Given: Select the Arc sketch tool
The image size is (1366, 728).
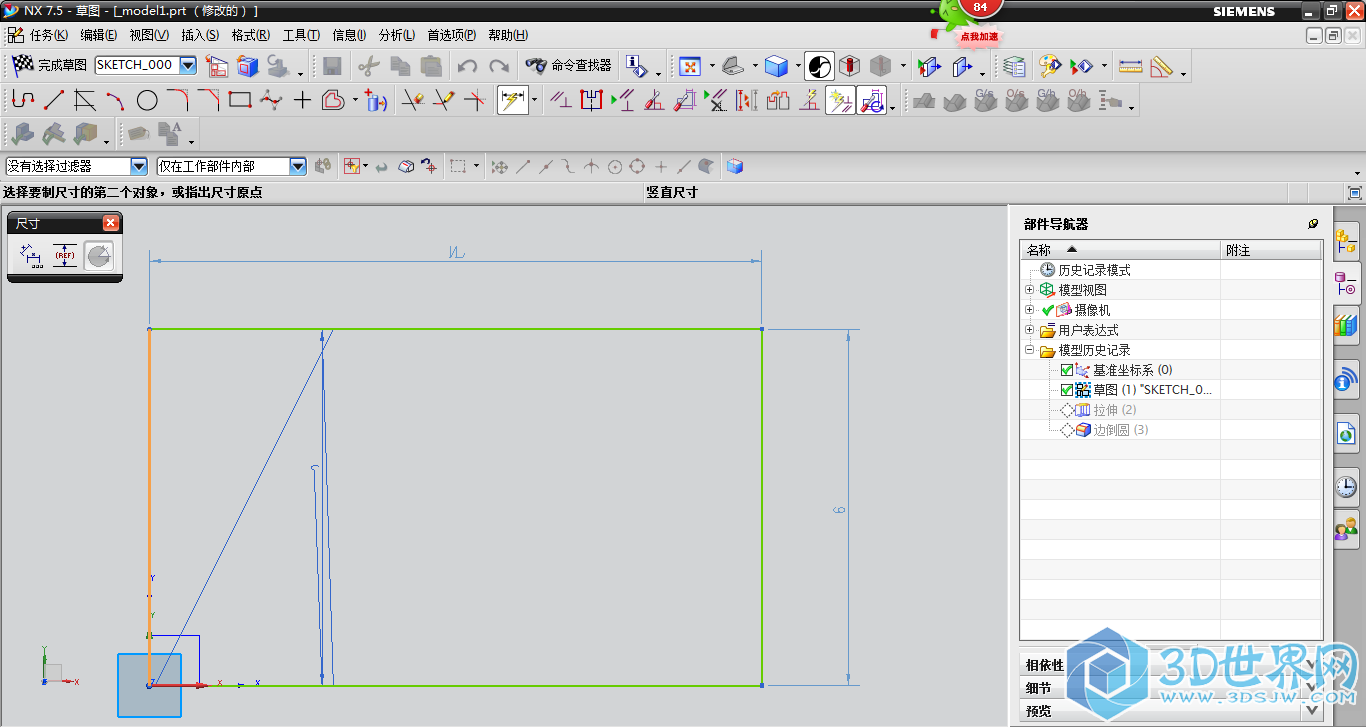Looking at the screenshot, I should [116, 100].
